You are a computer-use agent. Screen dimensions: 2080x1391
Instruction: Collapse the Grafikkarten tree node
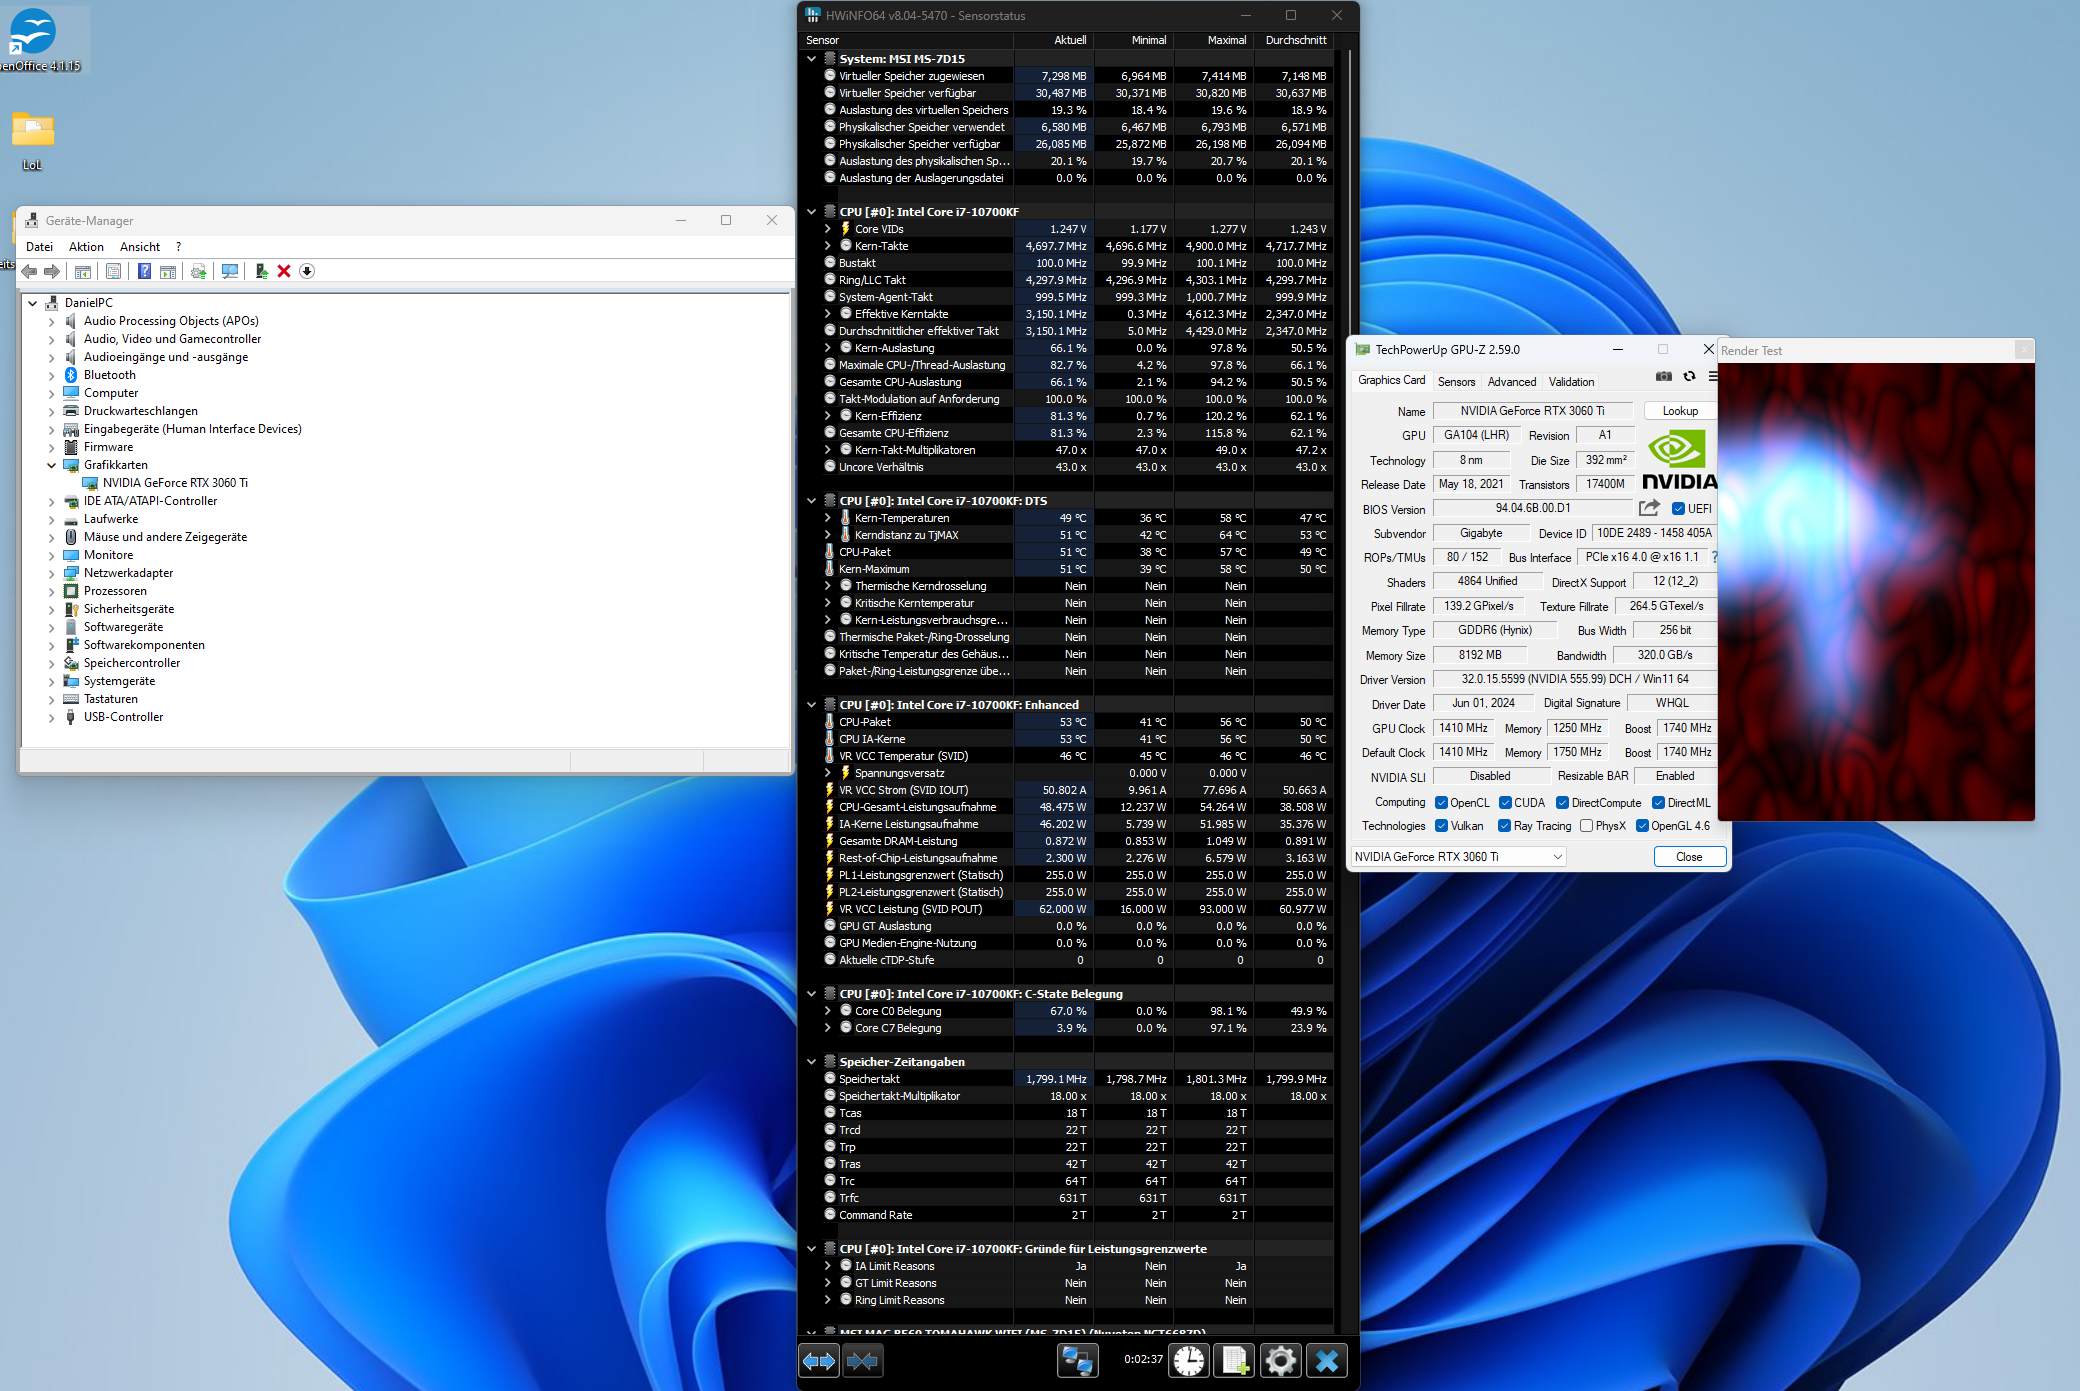point(52,465)
